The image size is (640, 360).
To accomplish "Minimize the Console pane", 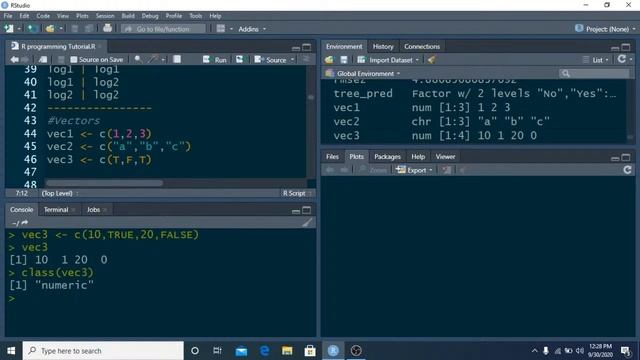I will coord(296,211).
